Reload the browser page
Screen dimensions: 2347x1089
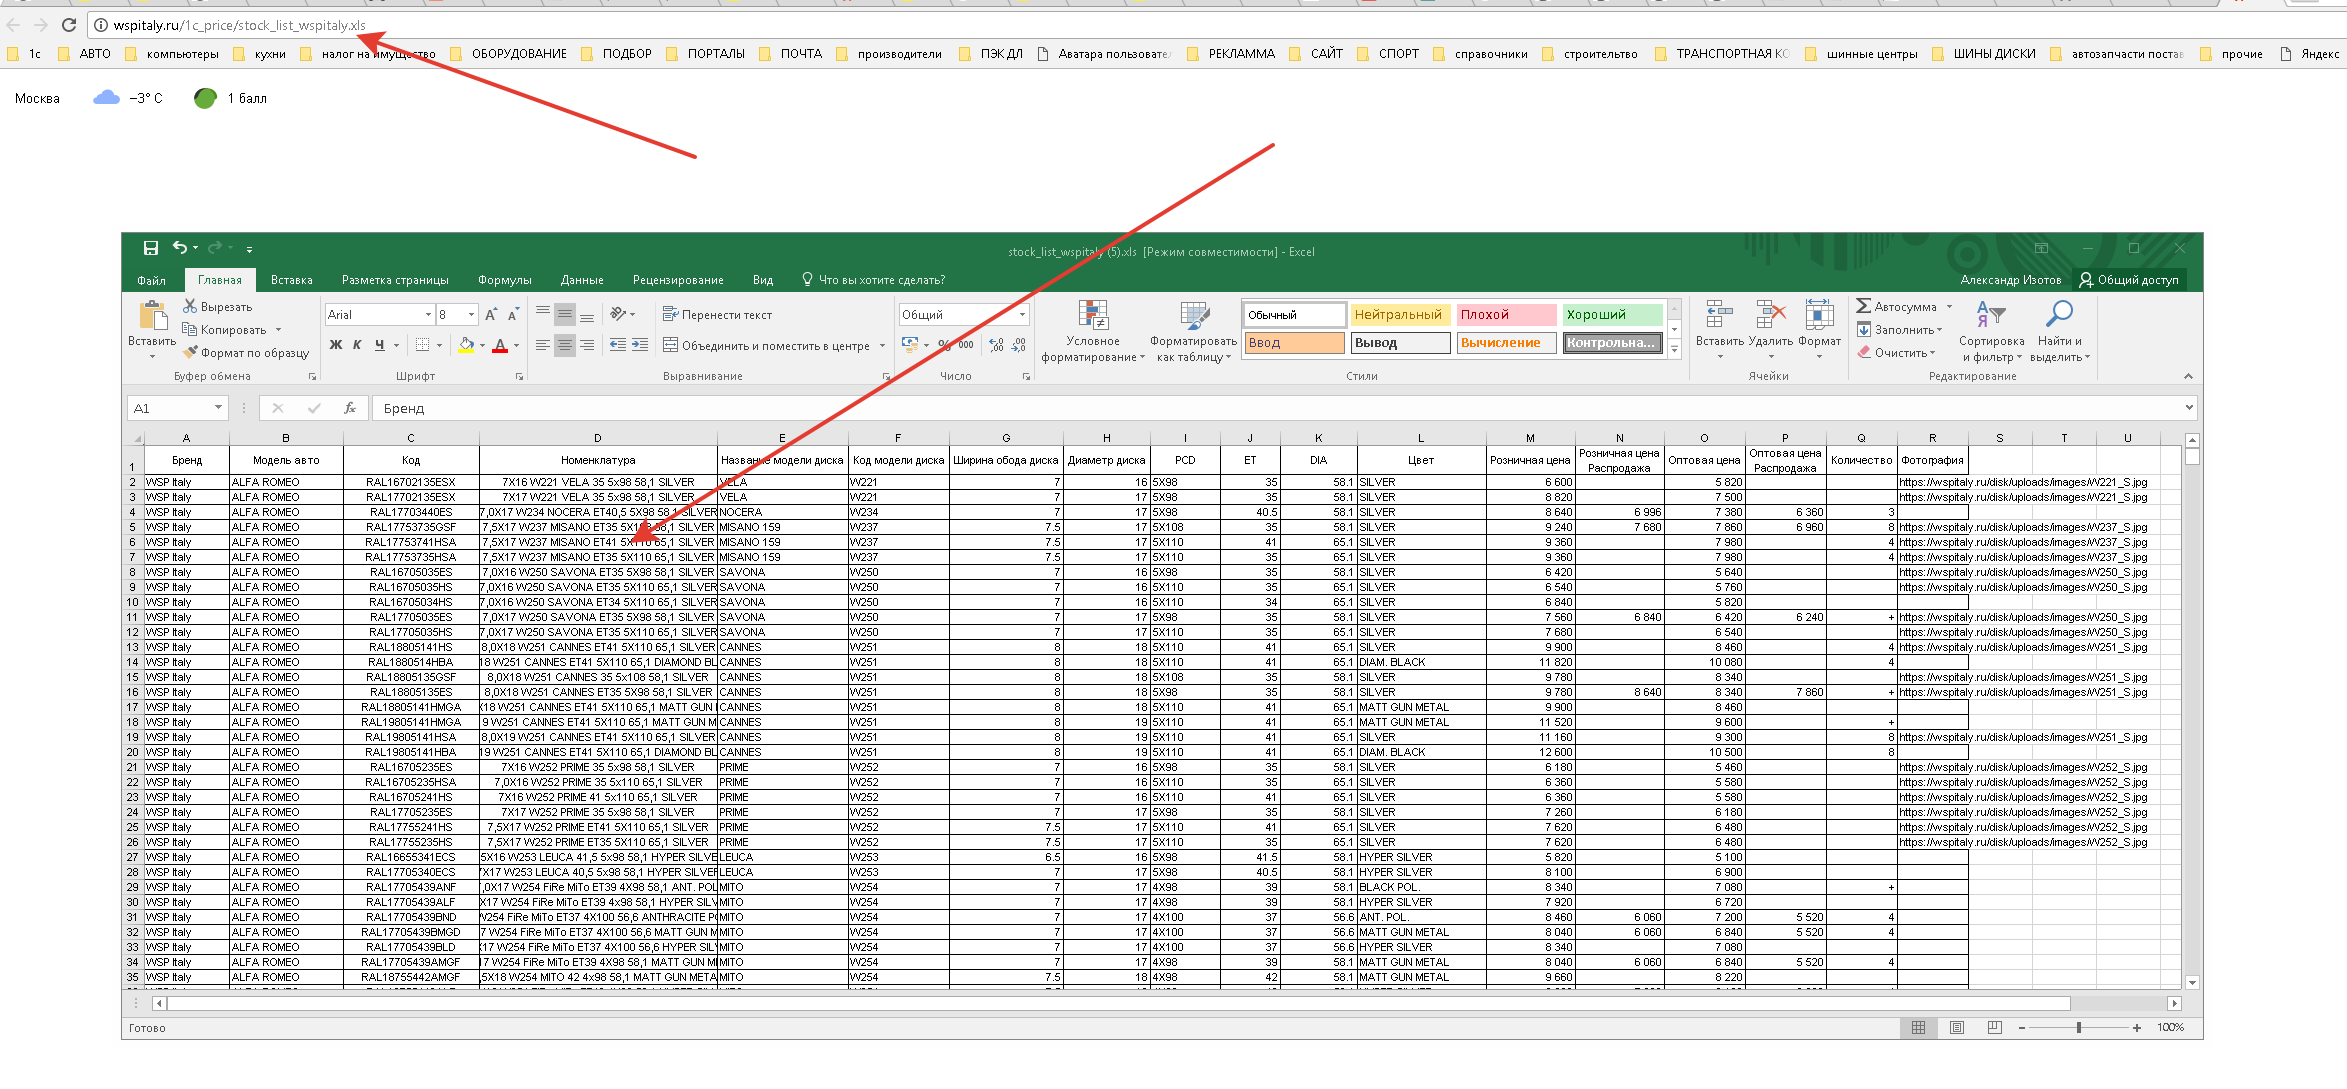coord(69,25)
